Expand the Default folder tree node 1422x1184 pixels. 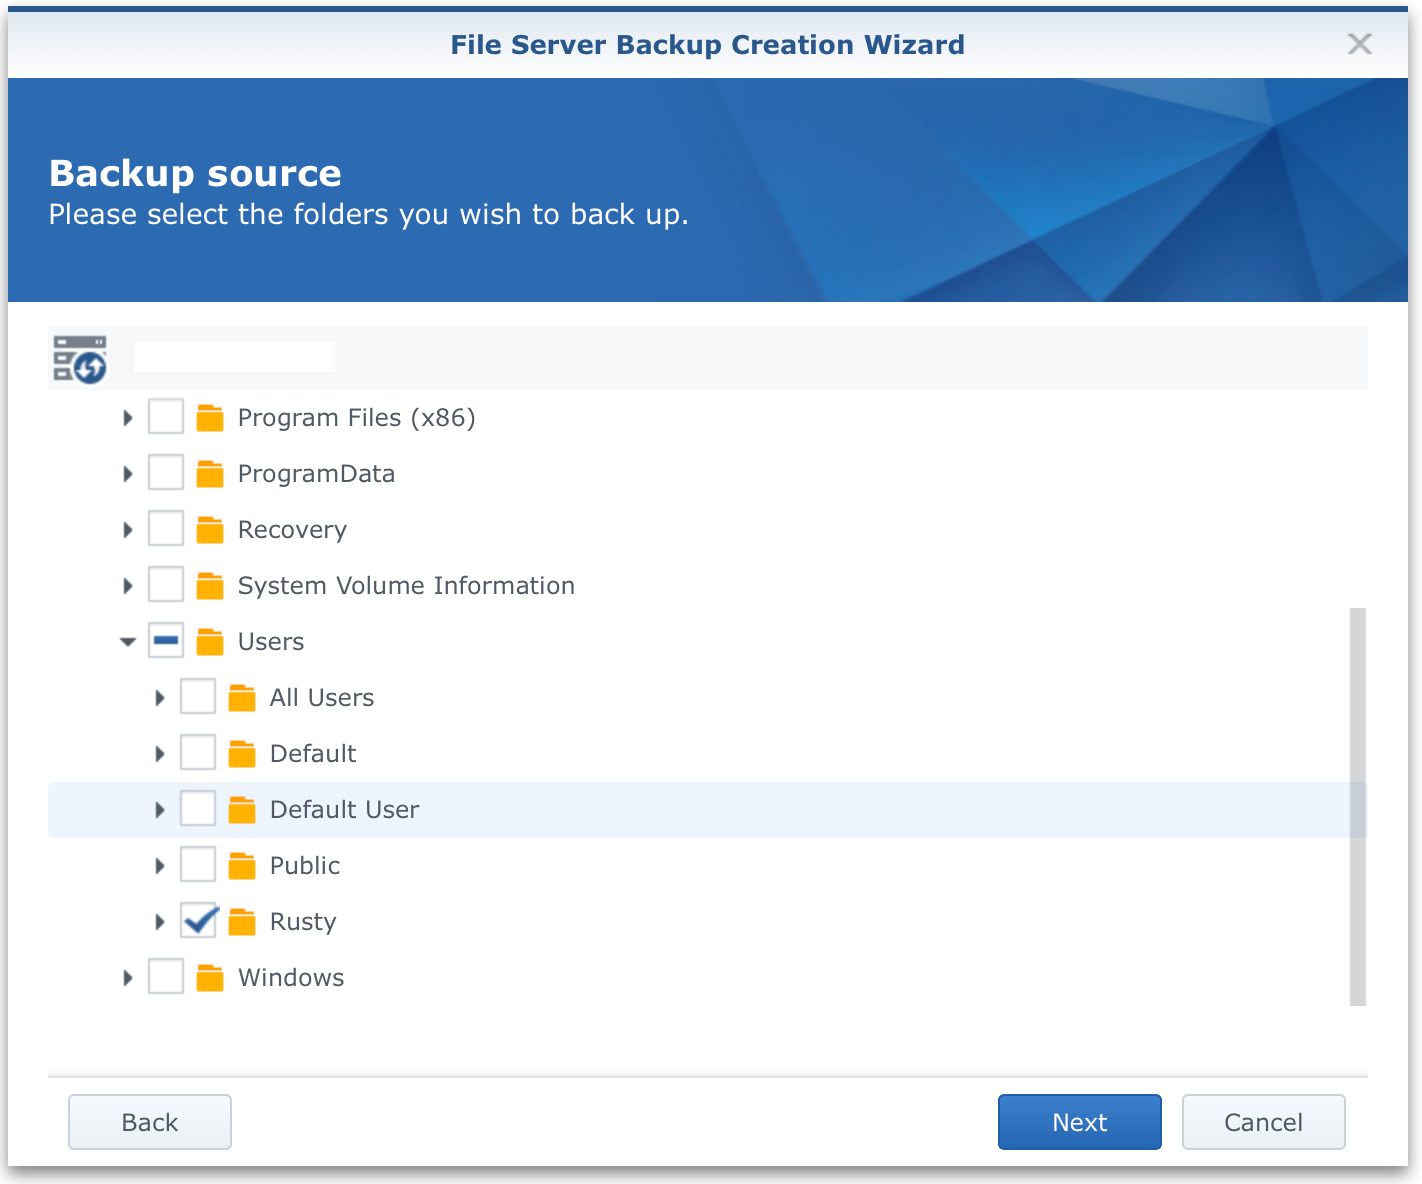[159, 754]
